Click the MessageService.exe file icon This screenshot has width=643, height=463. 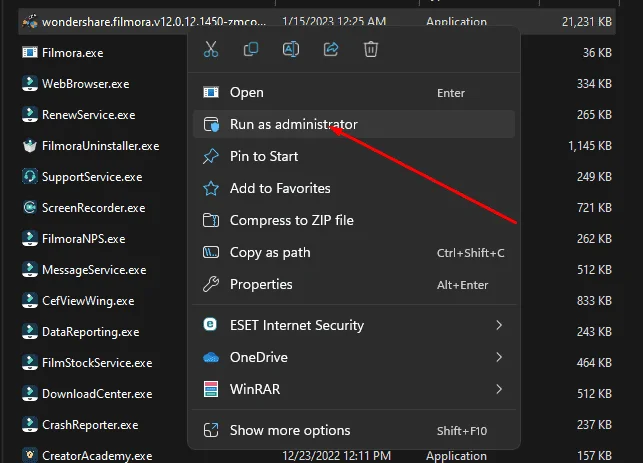pyautogui.click(x=30, y=270)
